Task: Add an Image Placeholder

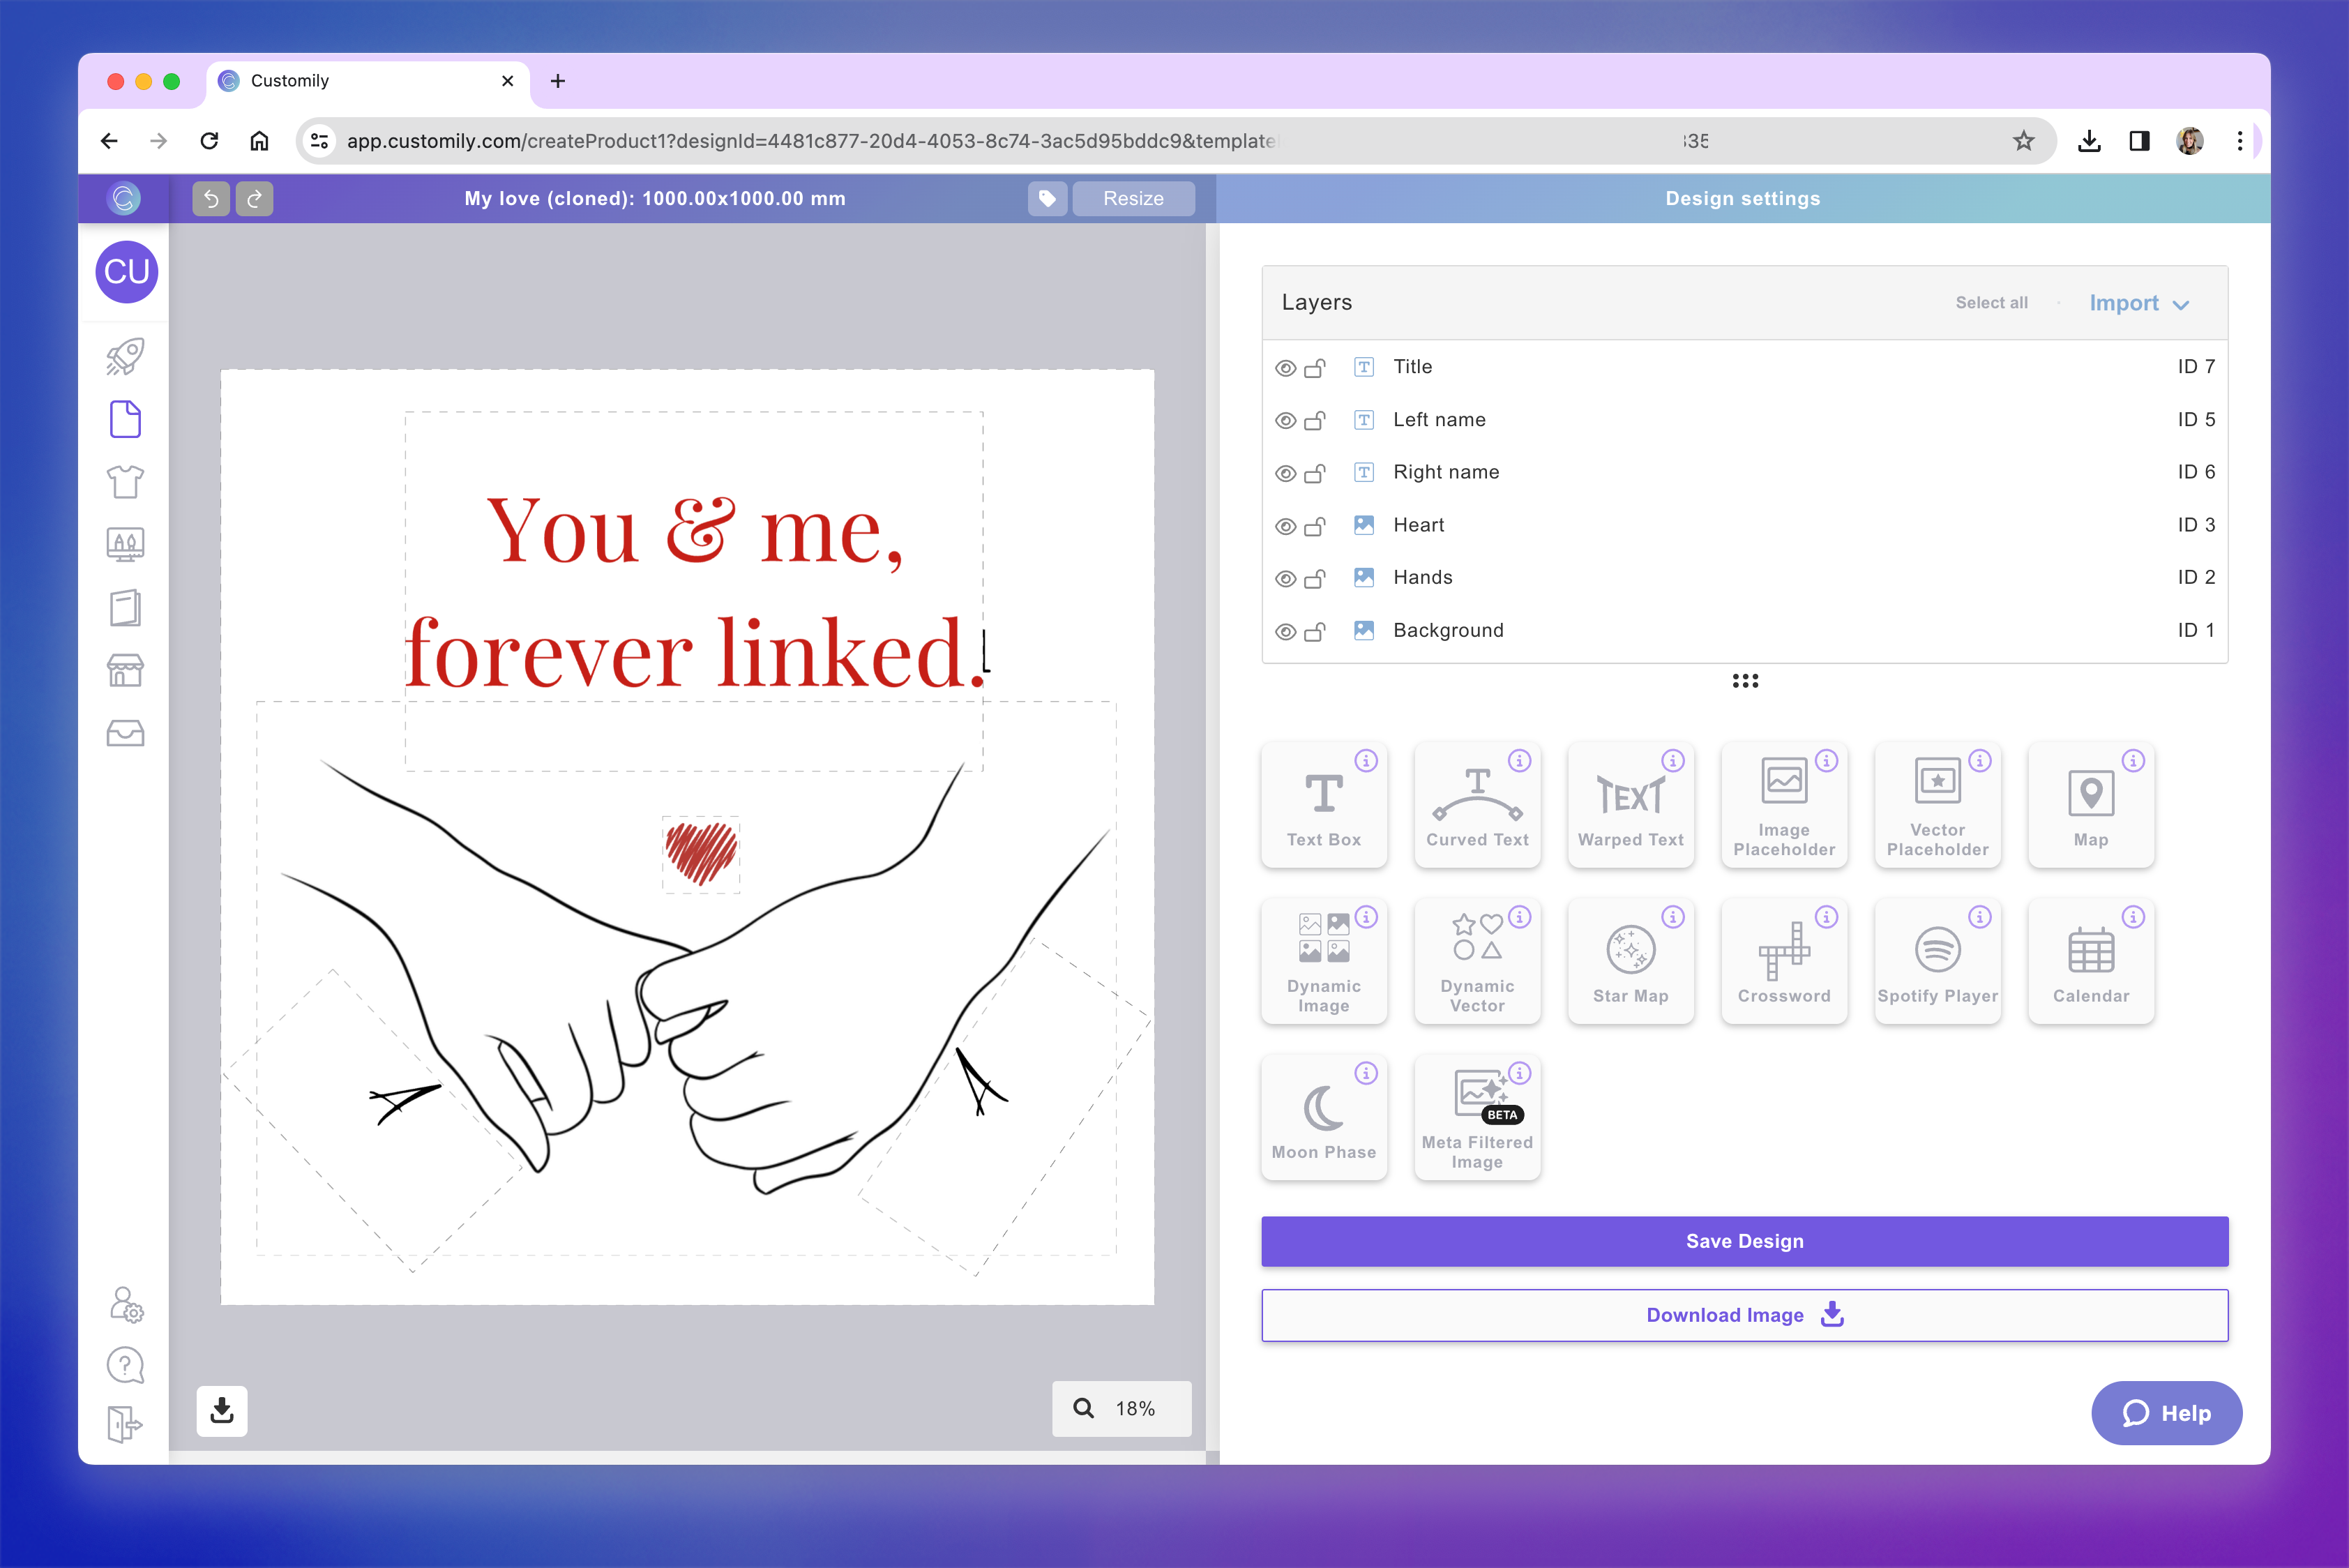Action: point(1784,805)
